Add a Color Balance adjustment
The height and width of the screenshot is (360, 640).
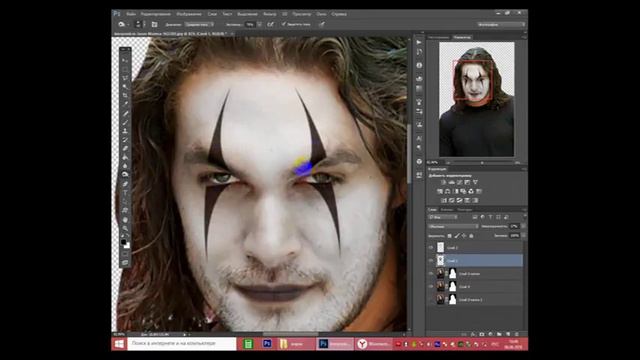coord(448,191)
